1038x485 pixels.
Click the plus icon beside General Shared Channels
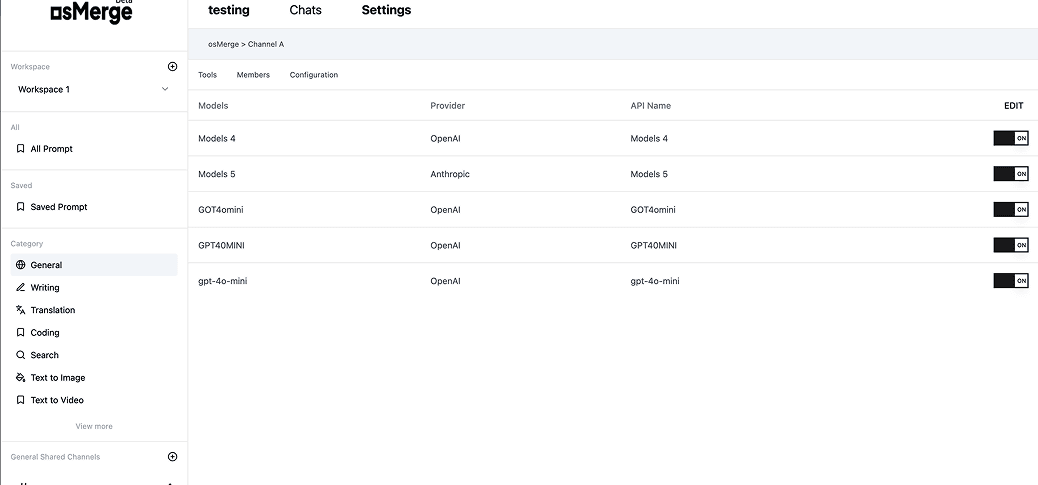[x=172, y=457]
